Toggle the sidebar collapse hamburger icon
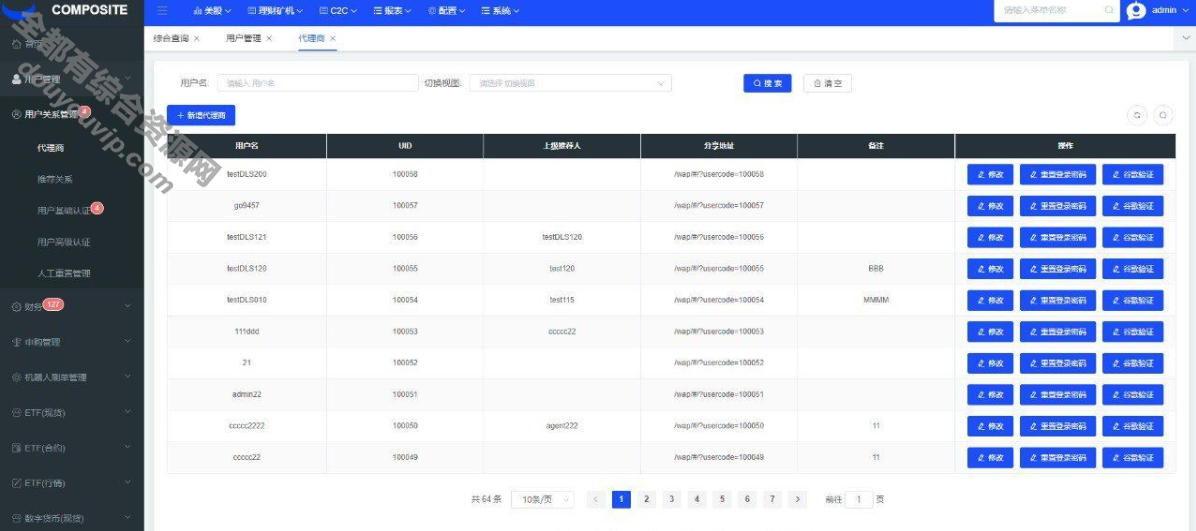1196x531 pixels. point(162,11)
